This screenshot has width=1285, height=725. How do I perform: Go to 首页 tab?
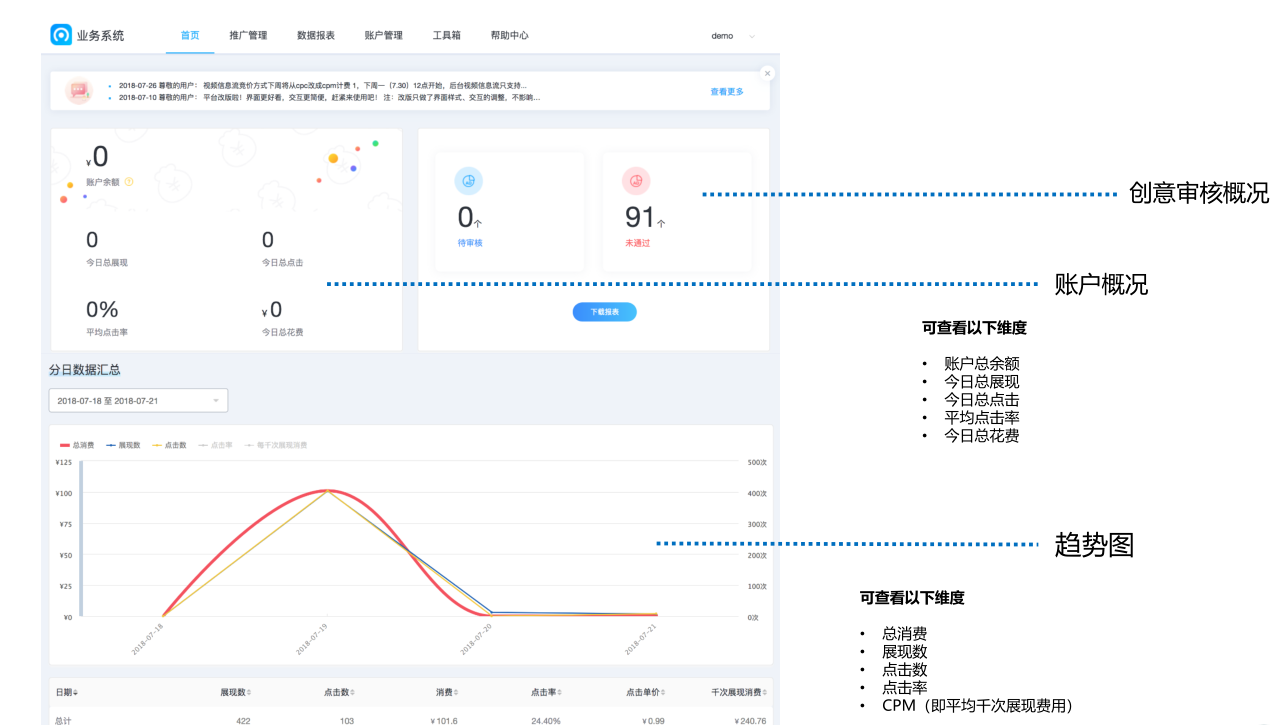pos(190,36)
